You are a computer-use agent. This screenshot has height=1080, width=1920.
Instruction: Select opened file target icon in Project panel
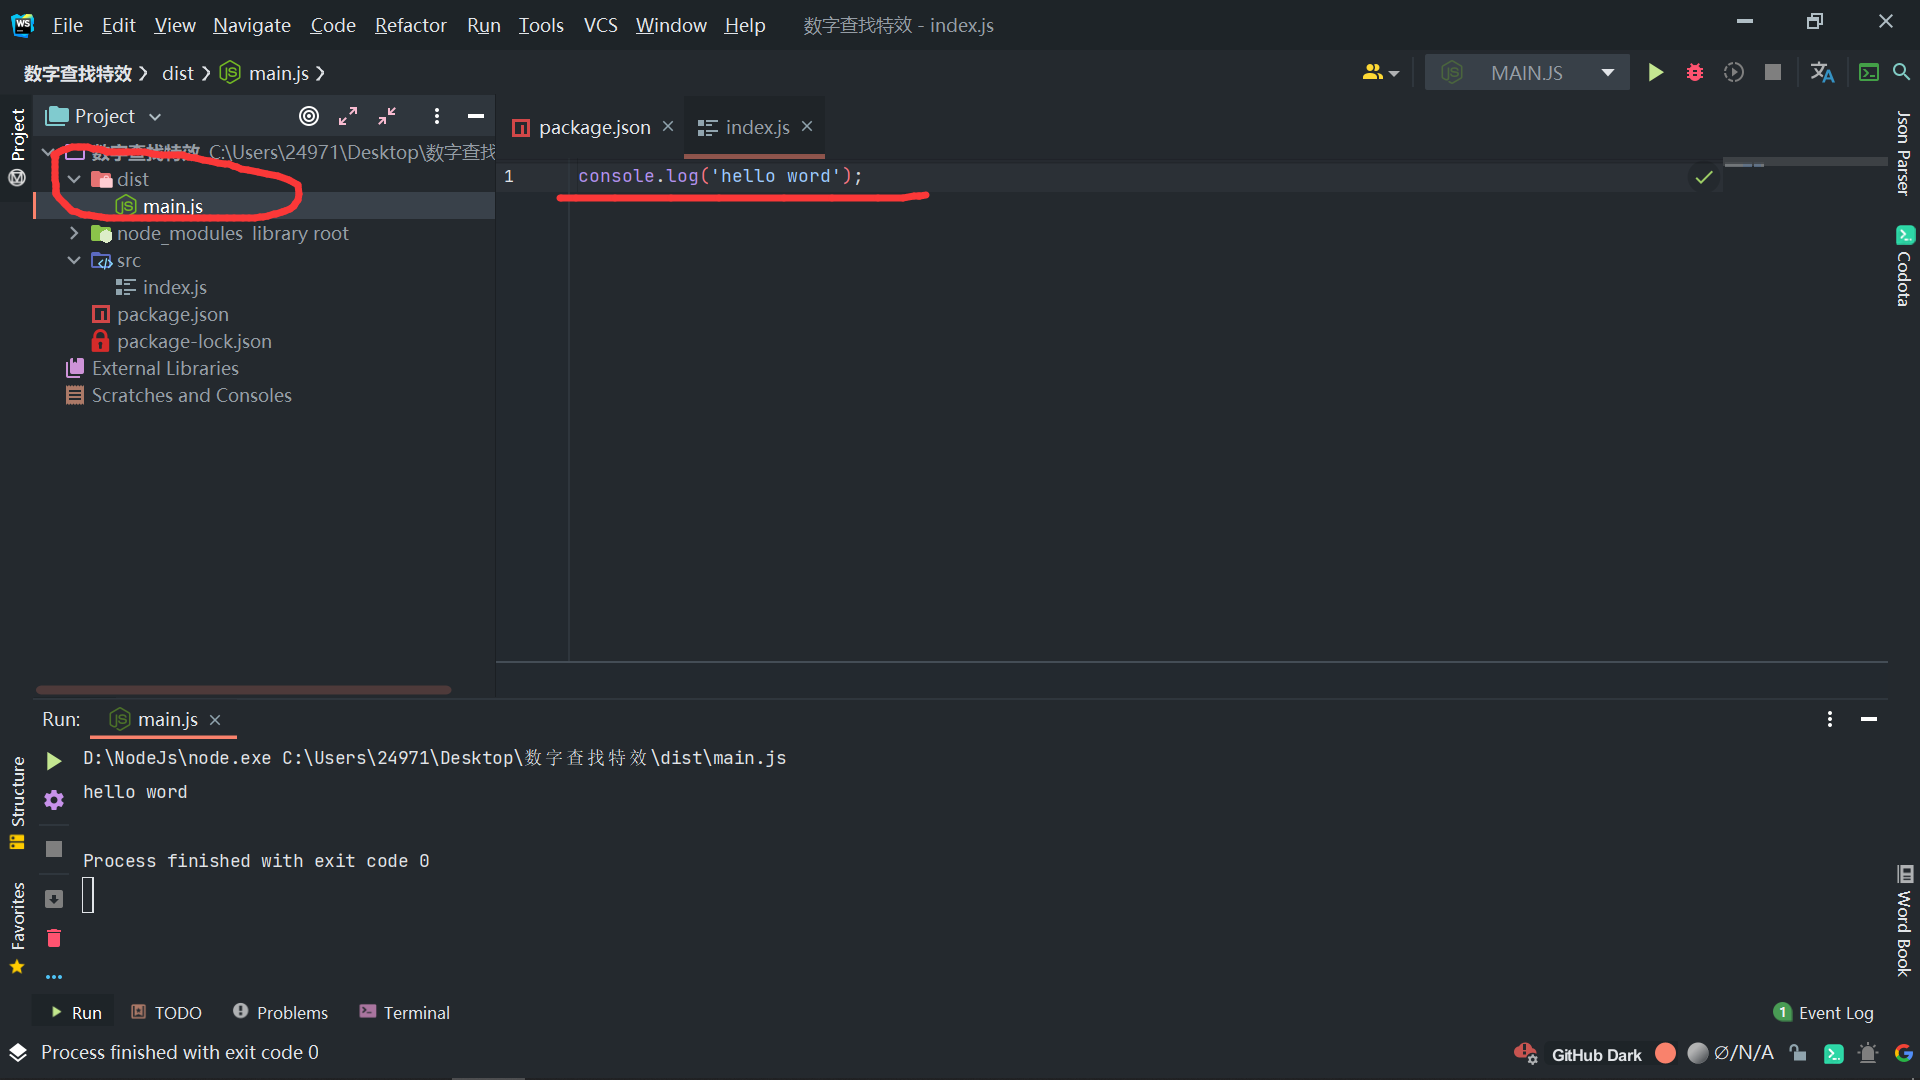[x=309, y=116]
